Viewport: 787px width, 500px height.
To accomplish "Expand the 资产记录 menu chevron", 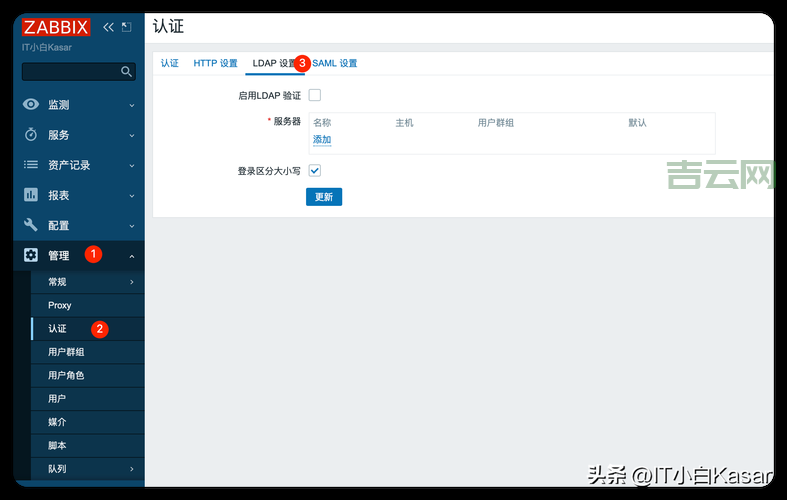I will coord(132,166).
